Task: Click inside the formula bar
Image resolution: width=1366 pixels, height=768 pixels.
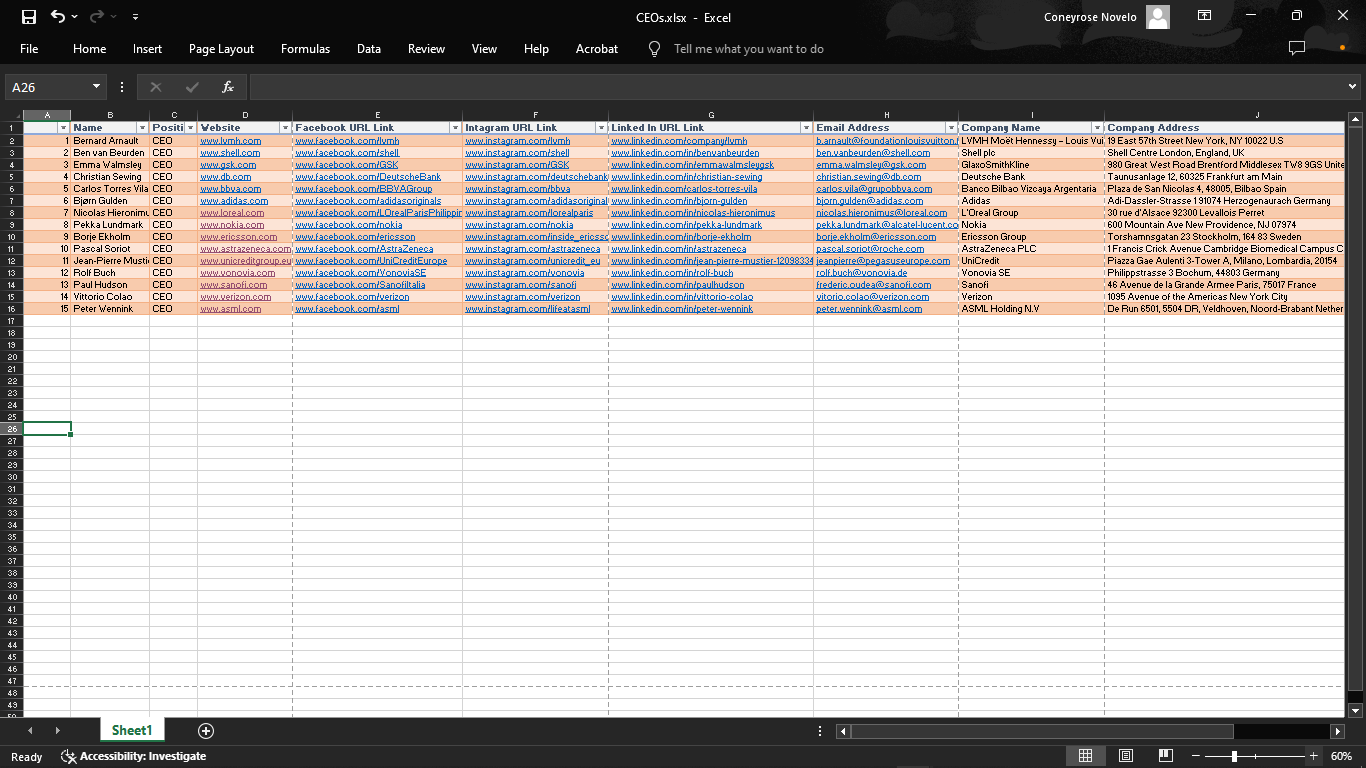Action: pyautogui.click(x=796, y=87)
